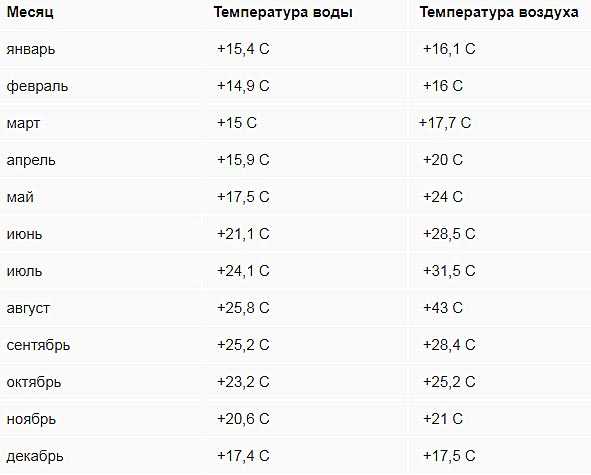Click the март month cell
Viewport: 591px width, 475px height.
tap(23, 123)
